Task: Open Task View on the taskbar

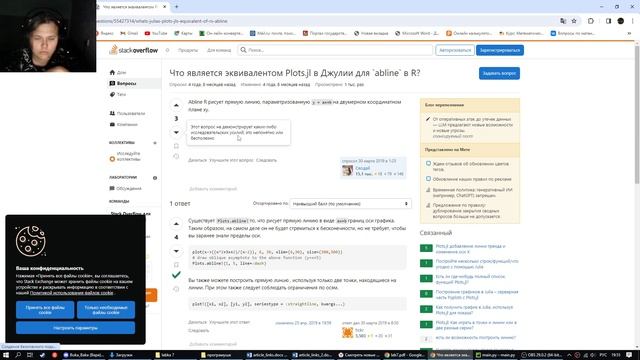Action: click(x=30, y=355)
